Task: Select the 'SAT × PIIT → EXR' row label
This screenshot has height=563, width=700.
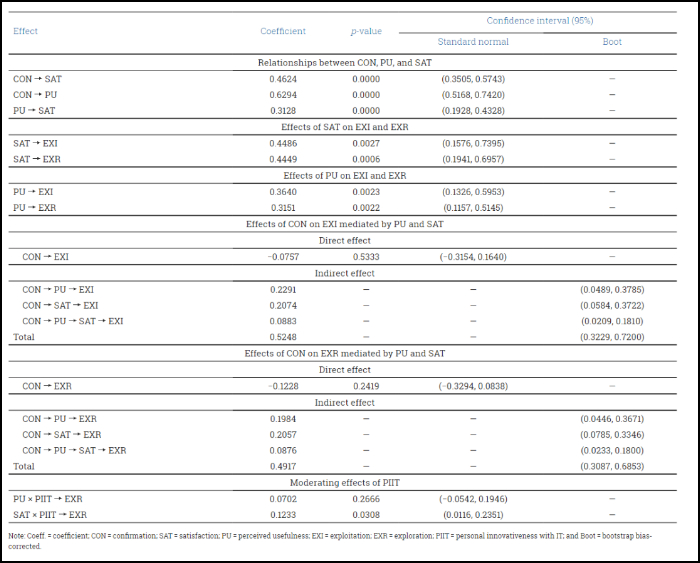Action: (x=50, y=515)
